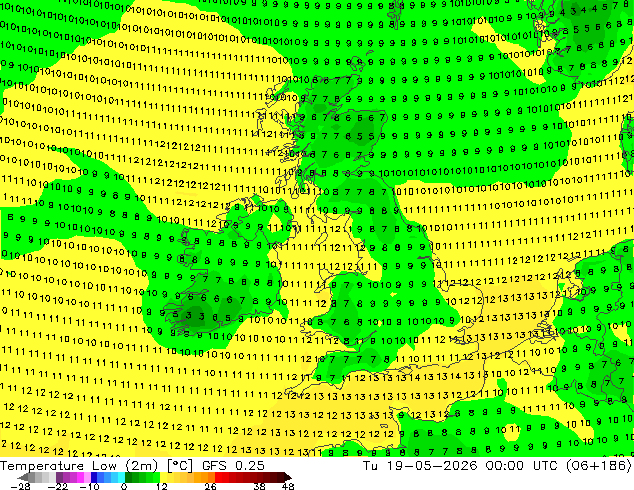The width and height of the screenshot is (634, 490).
Task: Click the GFS 0.25 model label
Action: click(233, 465)
